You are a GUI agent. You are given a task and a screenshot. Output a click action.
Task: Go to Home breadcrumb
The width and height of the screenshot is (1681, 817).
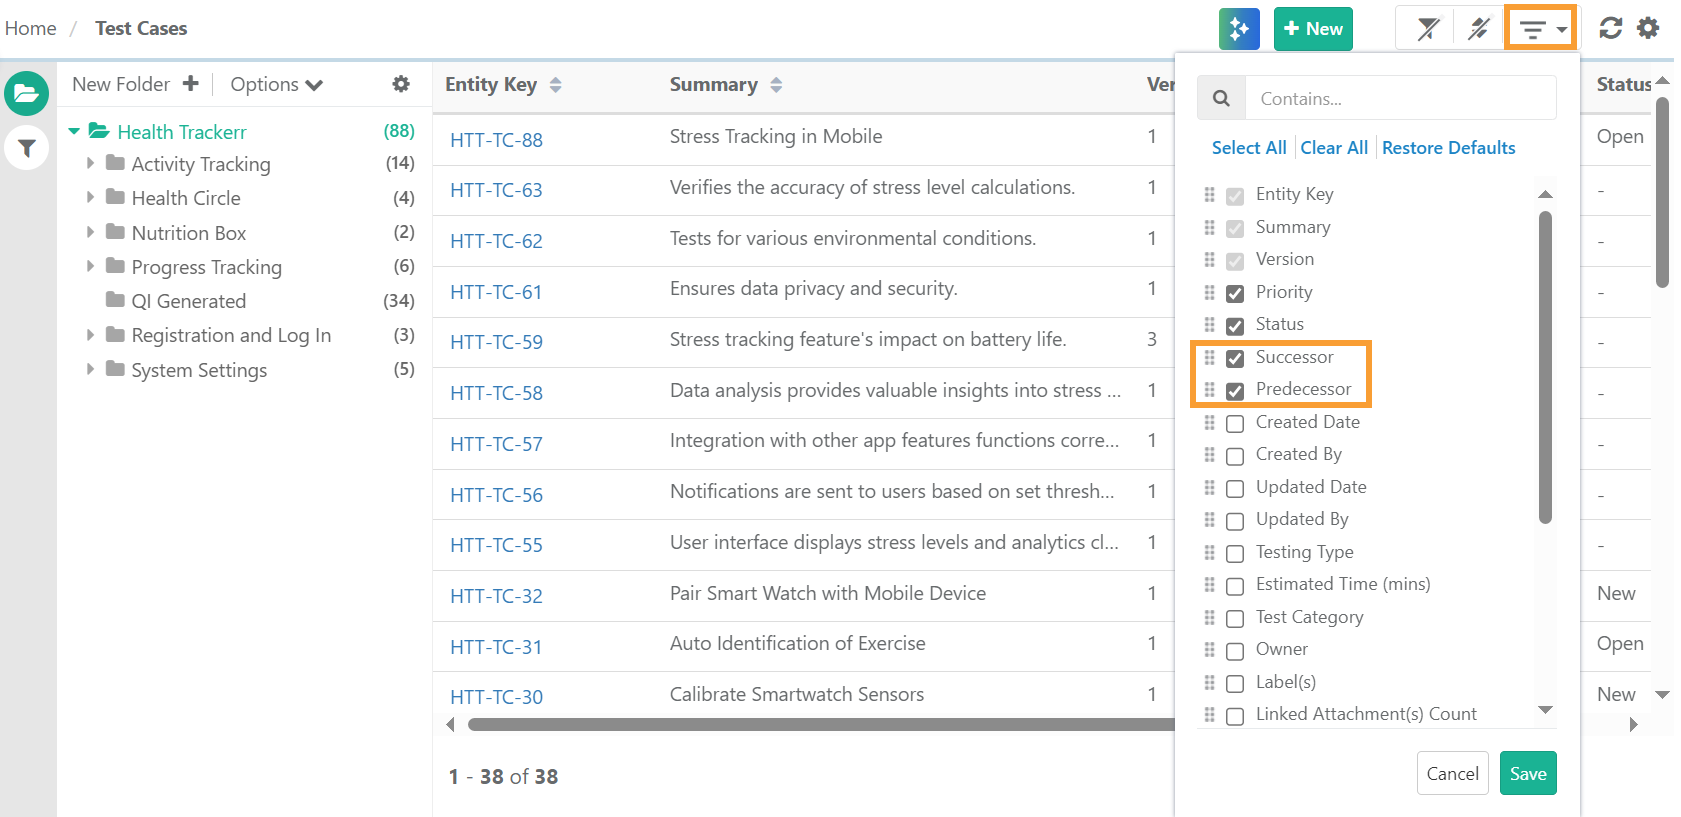(x=31, y=28)
